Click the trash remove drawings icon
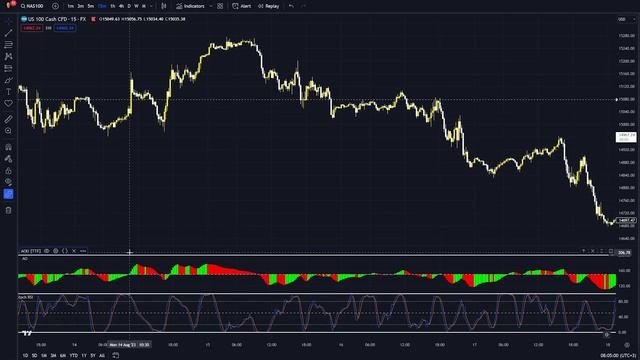Image resolution: width=640 pixels, height=360 pixels. [8, 210]
